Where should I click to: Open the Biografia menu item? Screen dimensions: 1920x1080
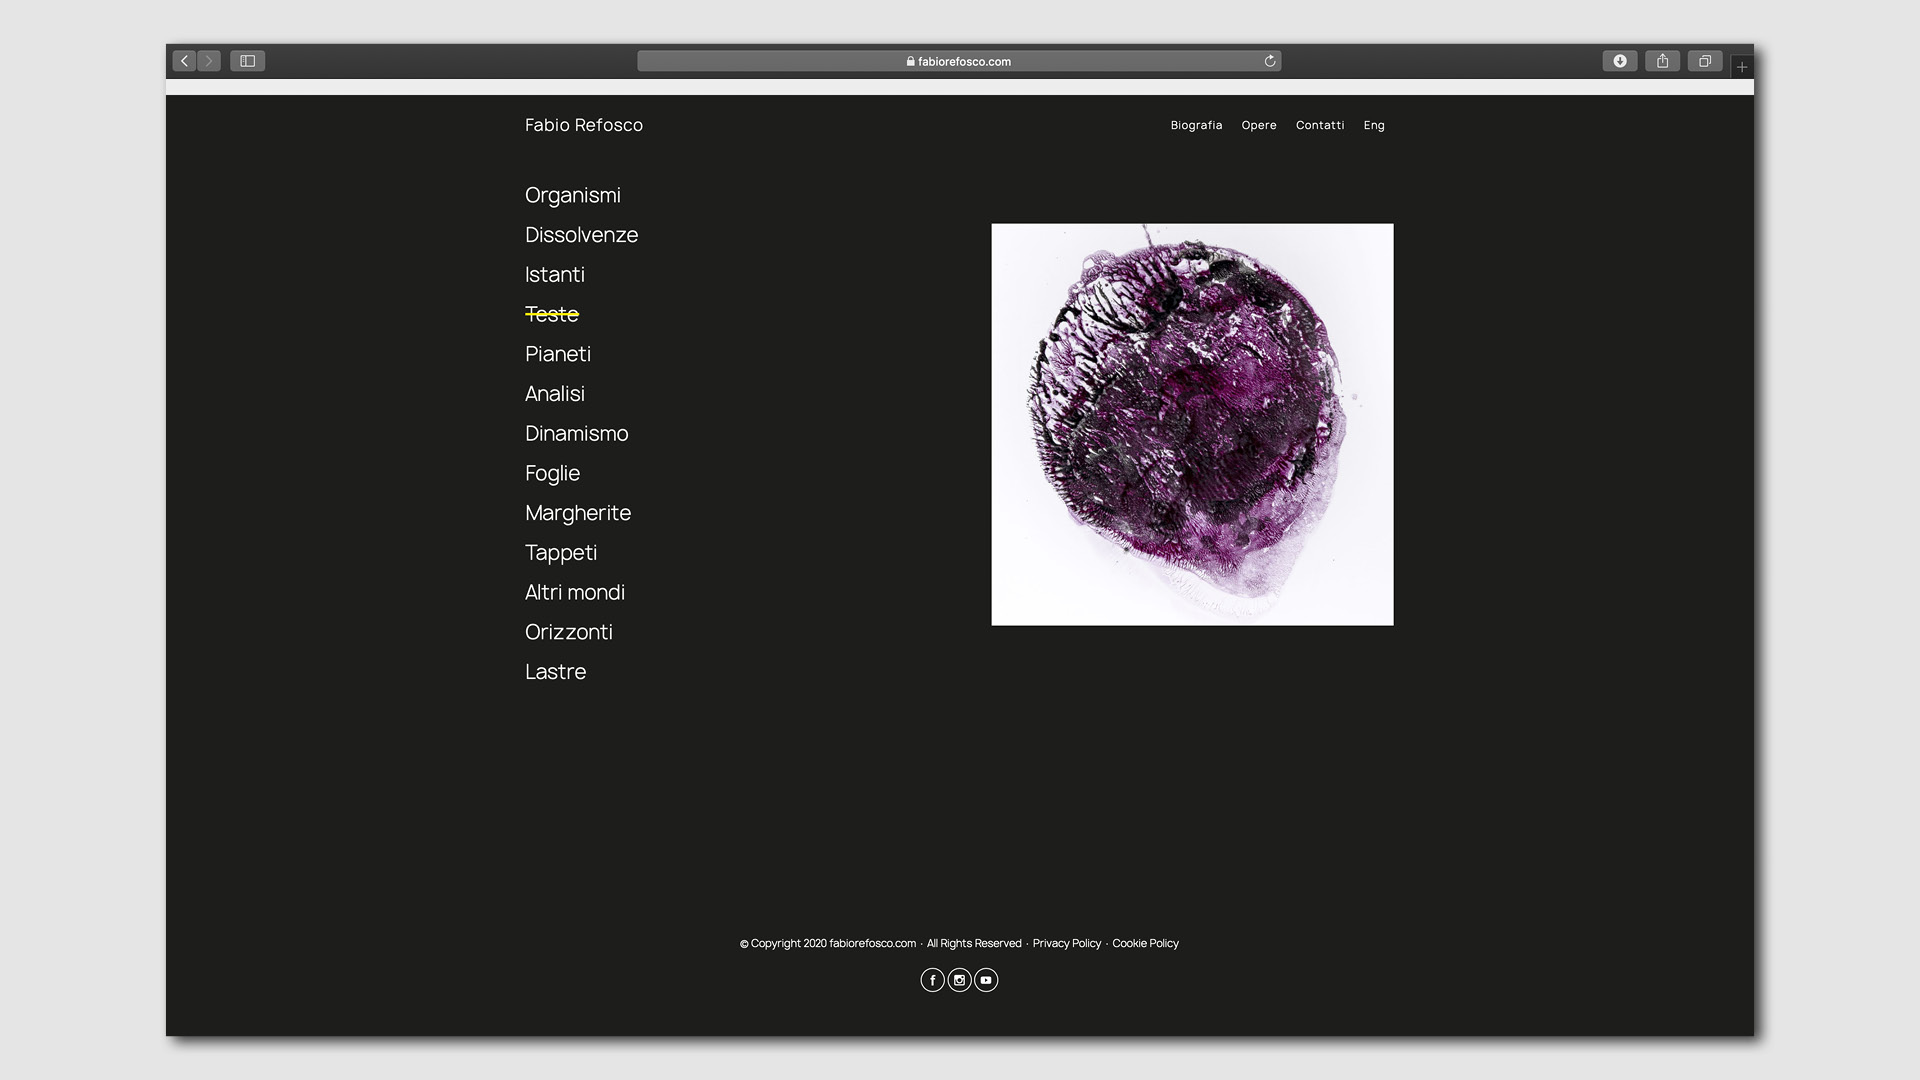coord(1196,125)
